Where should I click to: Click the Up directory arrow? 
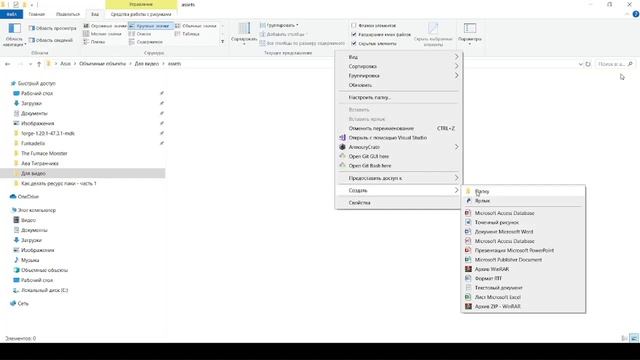click(39, 64)
